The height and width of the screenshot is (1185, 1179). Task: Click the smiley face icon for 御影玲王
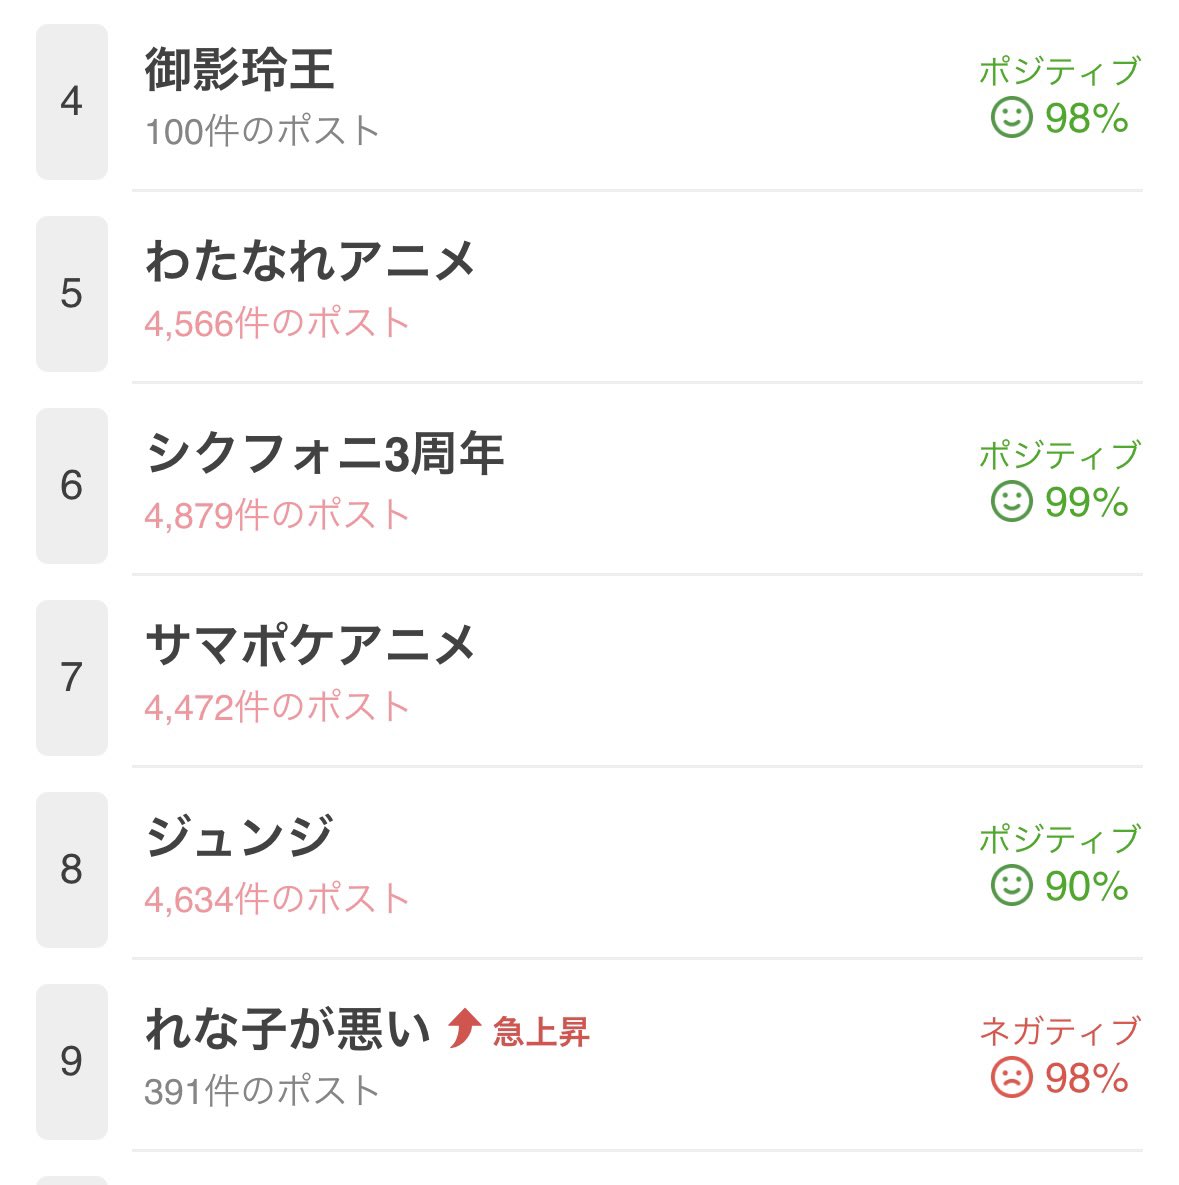1011,117
